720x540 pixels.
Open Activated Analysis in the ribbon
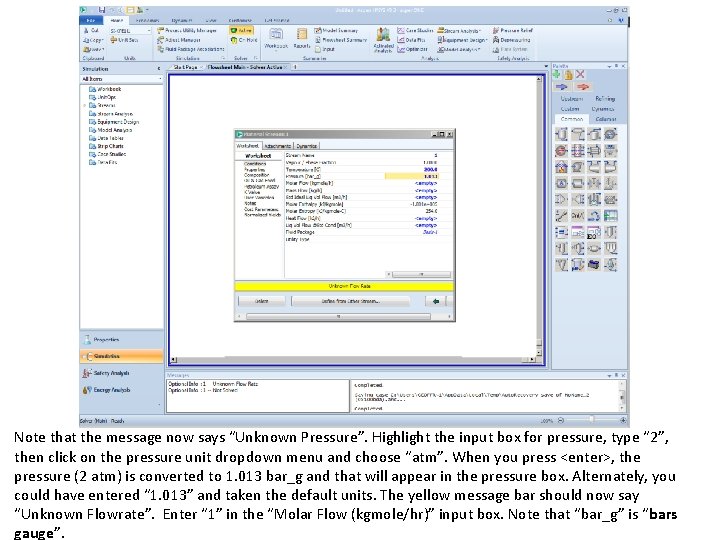(x=383, y=40)
